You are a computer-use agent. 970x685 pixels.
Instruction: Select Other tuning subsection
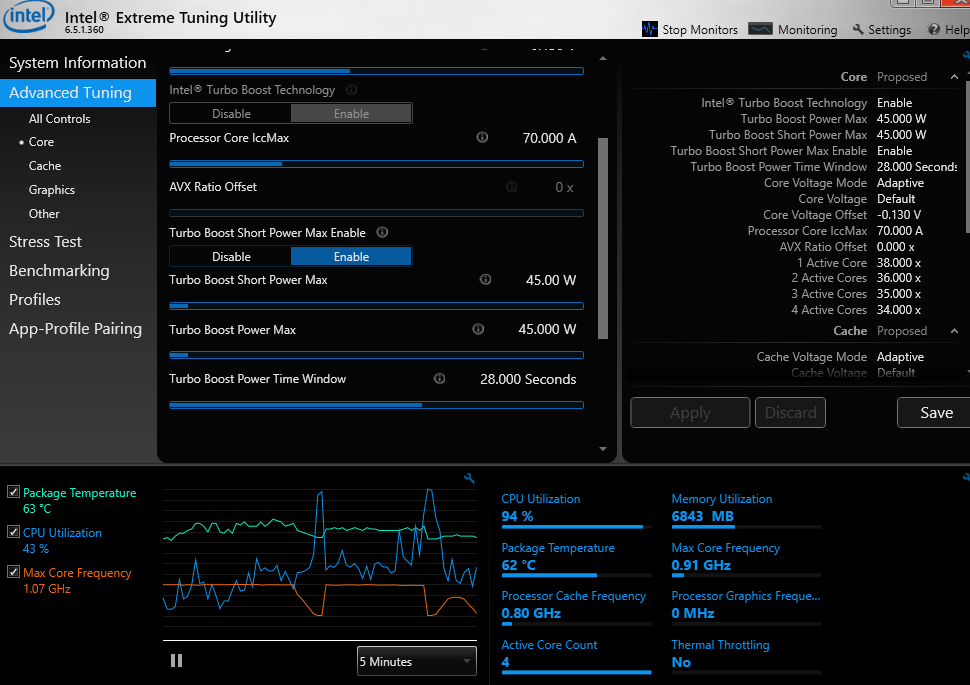coord(44,214)
